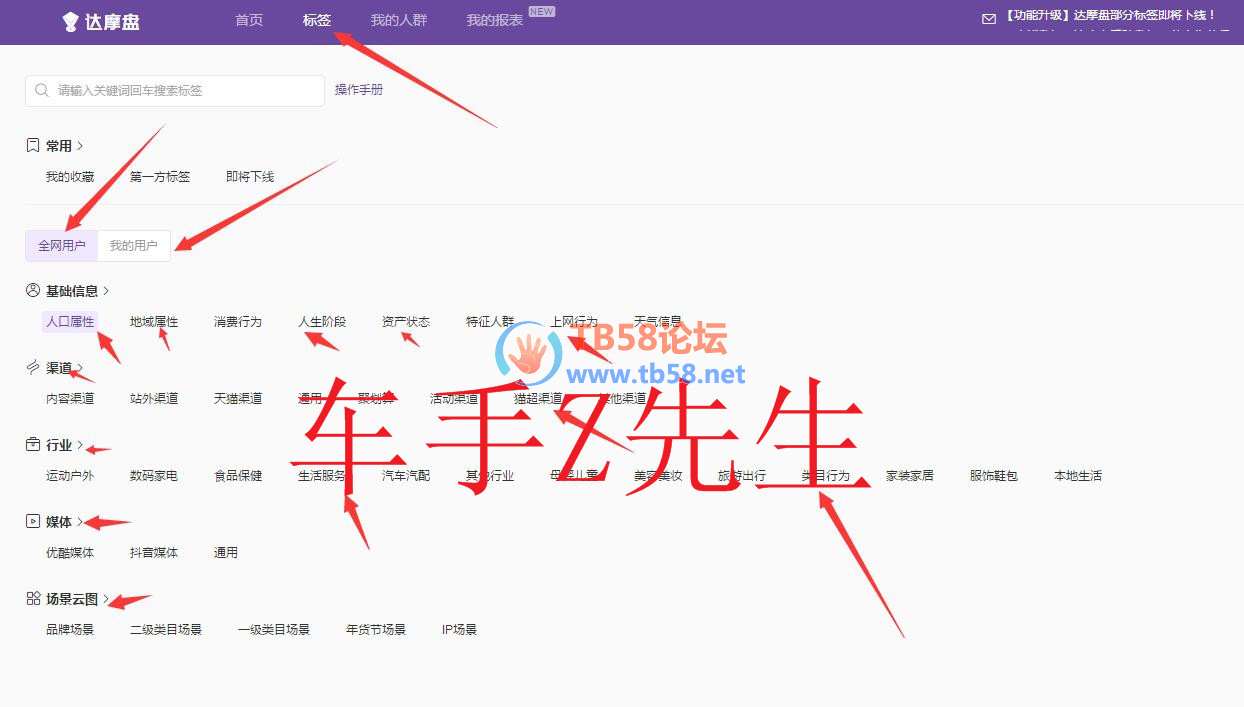Open the 首页 navigation tab
Image resolution: width=1244 pixels, height=707 pixels.
pos(249,20)
